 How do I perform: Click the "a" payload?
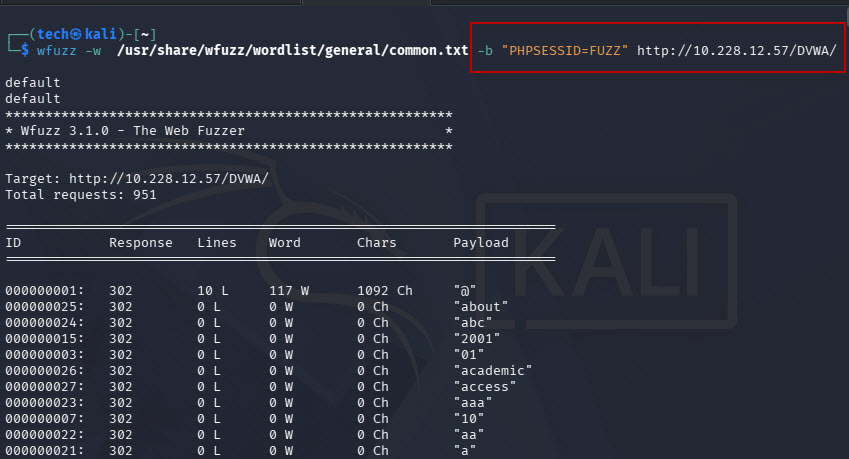click(465, 451)
